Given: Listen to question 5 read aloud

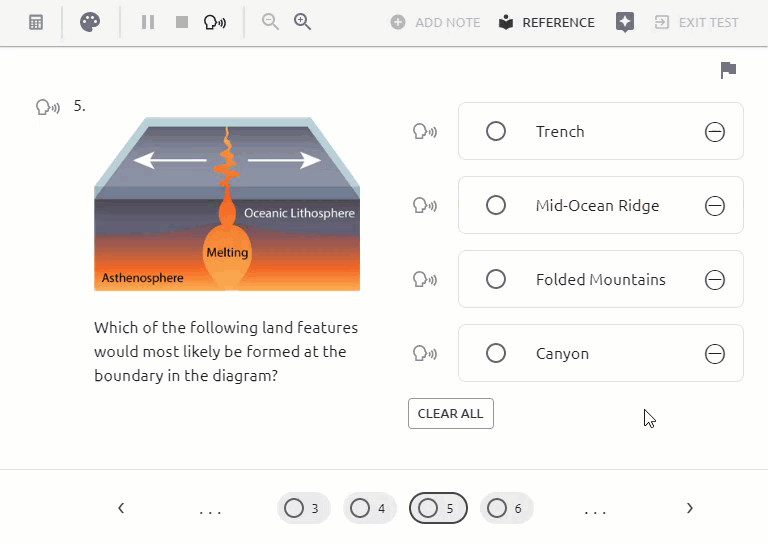Looking at the screenshot, I should coord(48,107).
